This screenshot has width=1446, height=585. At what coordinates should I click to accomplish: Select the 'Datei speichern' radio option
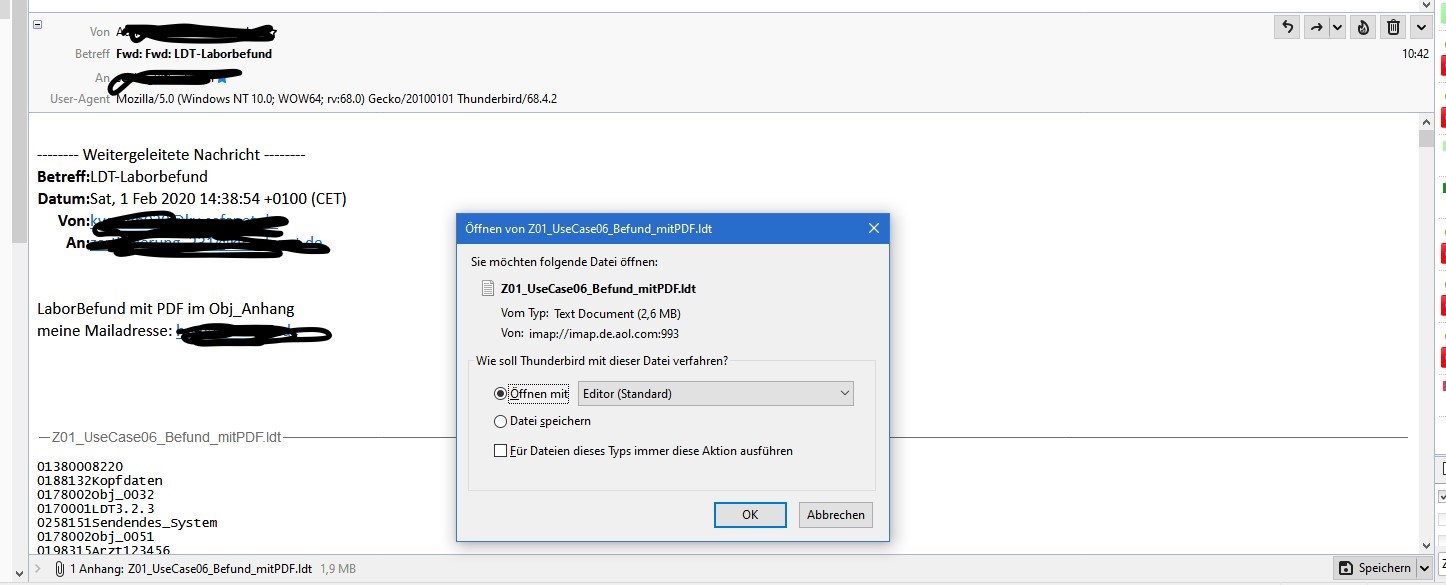coord(501,421)
